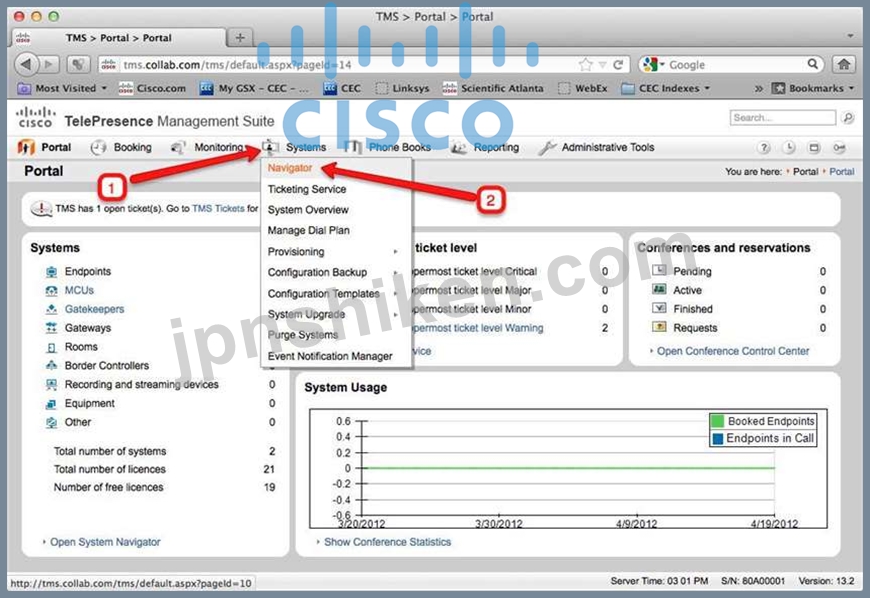870x598 pixels.
Task: Open the browser home page button
Action: (843, 64)
